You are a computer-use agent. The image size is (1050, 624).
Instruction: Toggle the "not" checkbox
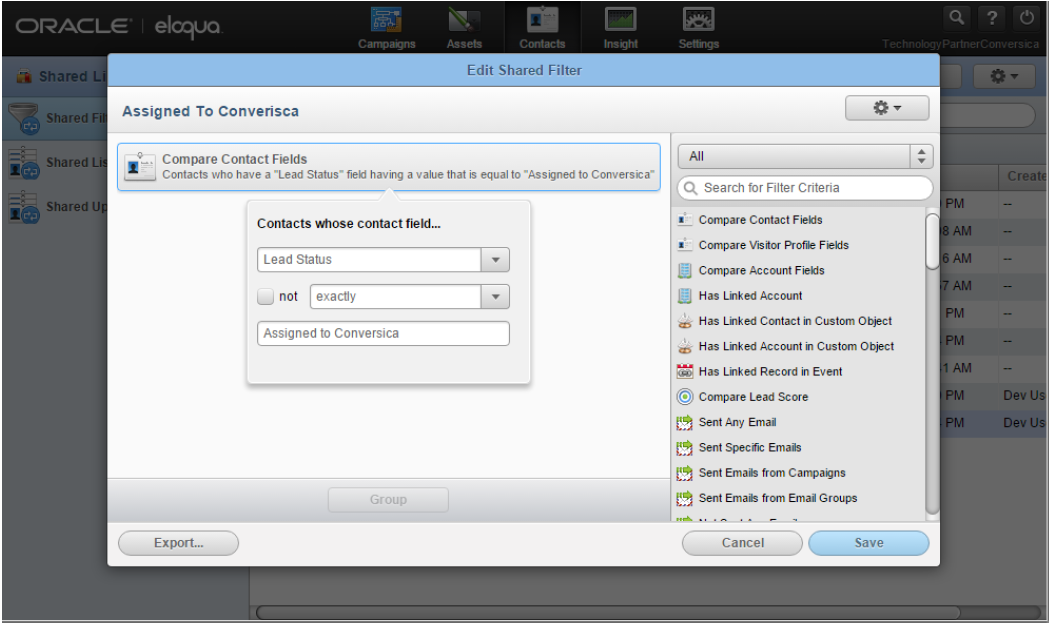(x=265, y=297)
